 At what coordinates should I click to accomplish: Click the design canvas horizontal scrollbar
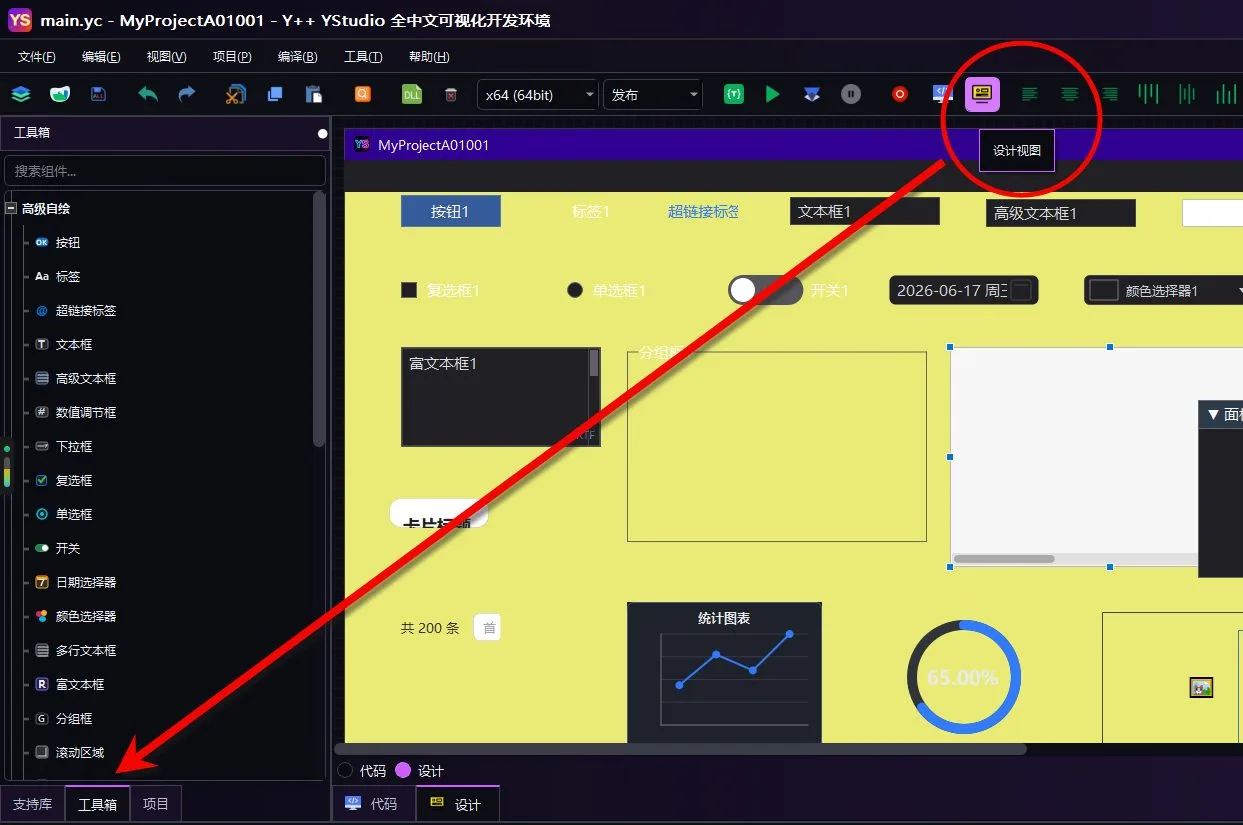[x=680, y=748]
